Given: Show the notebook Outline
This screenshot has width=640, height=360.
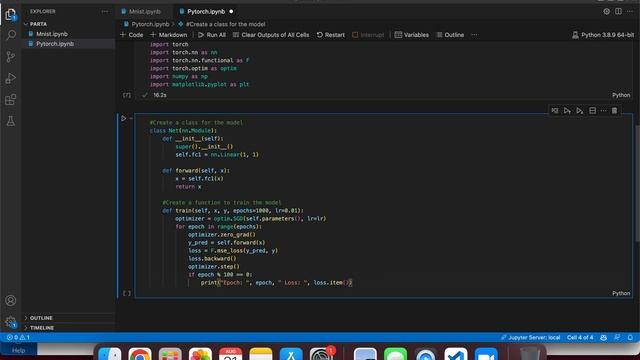Looking at the screenshot, I should (x=450, y=35).
